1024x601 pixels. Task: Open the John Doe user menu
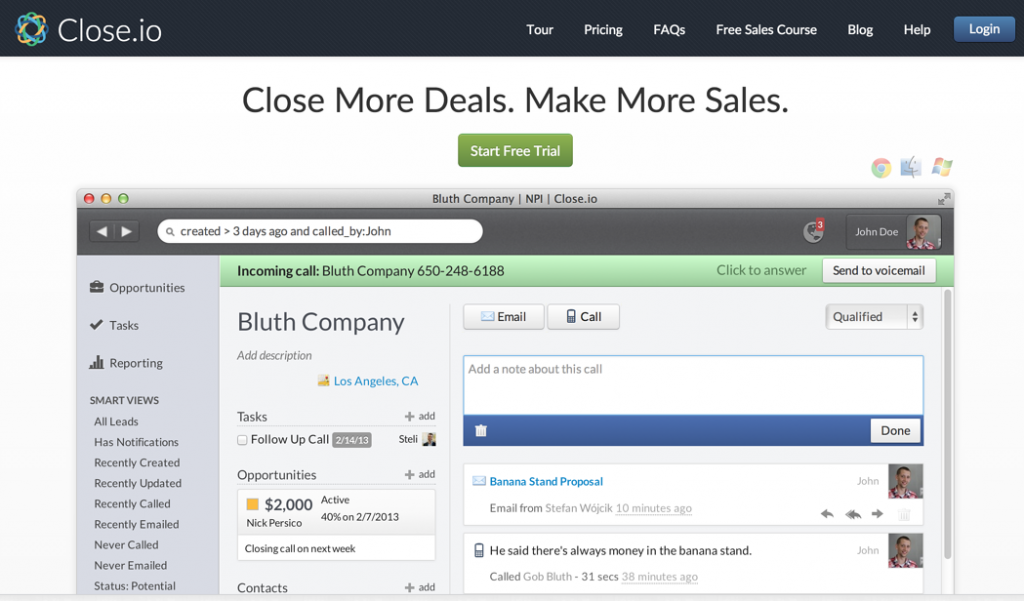[x=893, y=232]
